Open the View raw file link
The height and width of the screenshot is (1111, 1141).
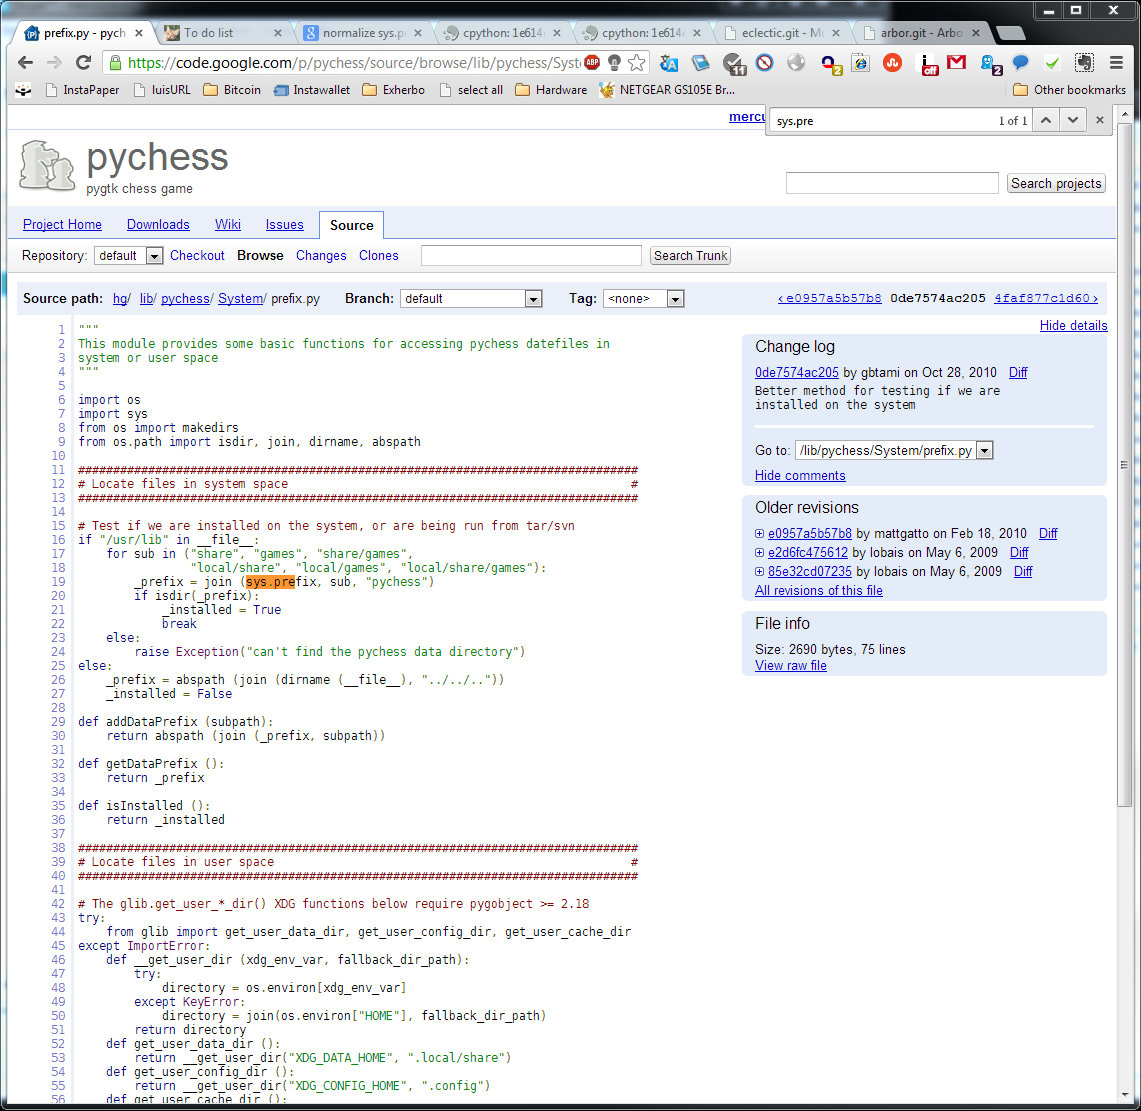tap(790, 666)
